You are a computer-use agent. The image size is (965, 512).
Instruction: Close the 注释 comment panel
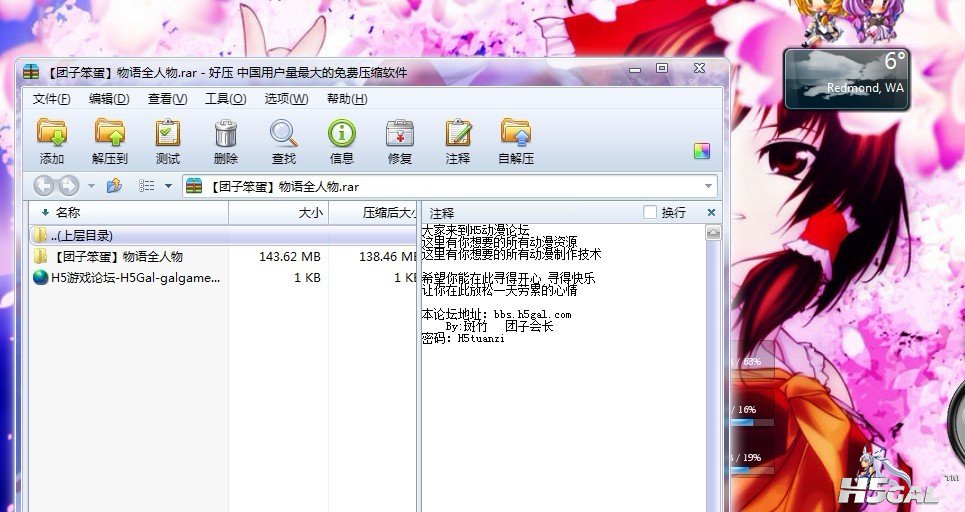click(x=711, y=212)
